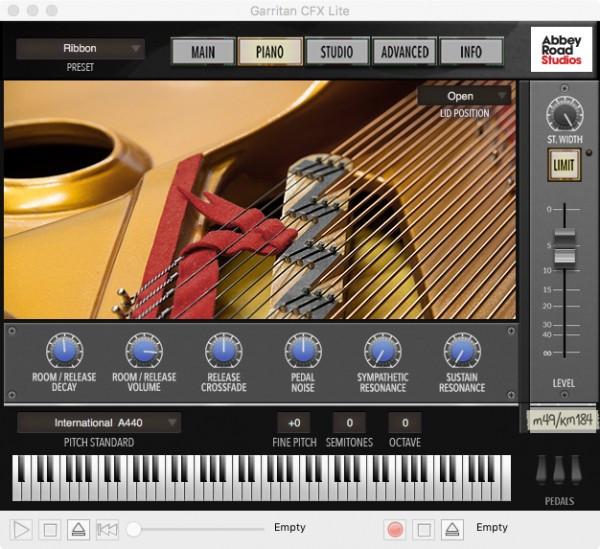Image resolution: width=600 pixels, height=549 pixels.
Task: Click the red Record button
Action: [x=395, y=530]
